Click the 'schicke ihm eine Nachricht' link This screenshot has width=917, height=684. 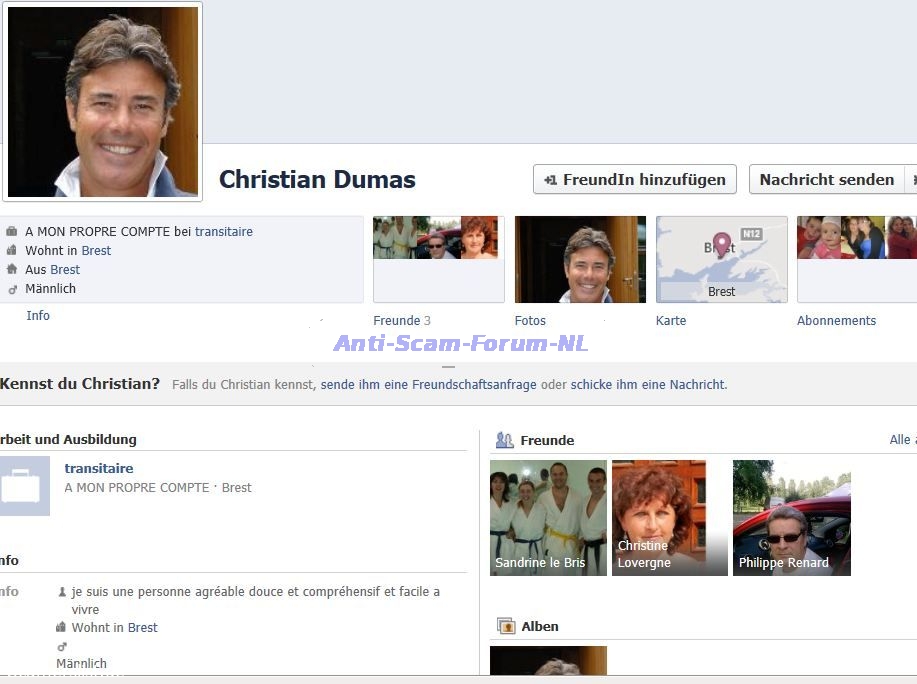(x=648, y=385)
